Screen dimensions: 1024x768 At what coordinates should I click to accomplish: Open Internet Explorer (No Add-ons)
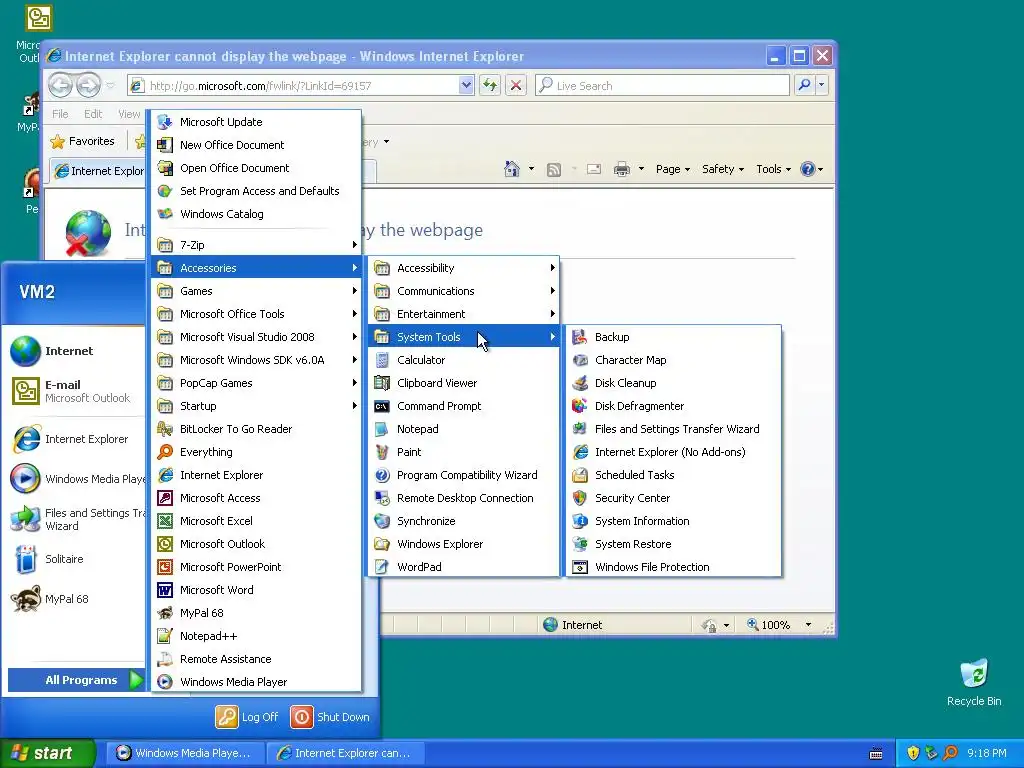pos(673,452)
